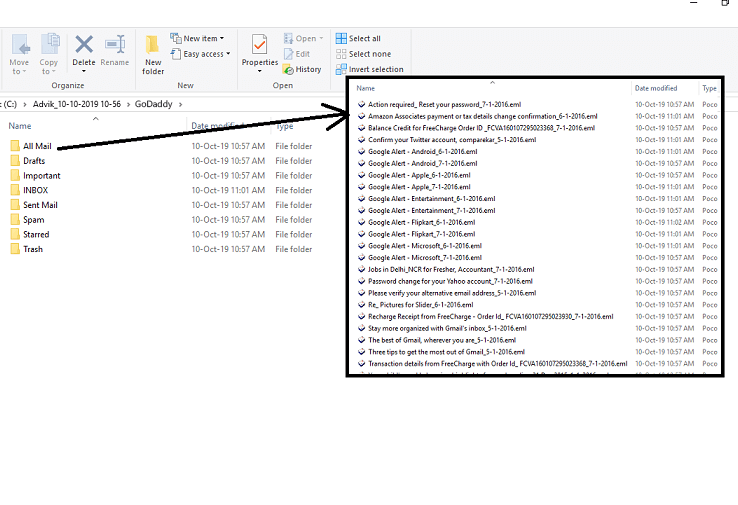Open the New item dropdown arrow
The width and height of the screenshot is (738, 505).
click(222, 38)
